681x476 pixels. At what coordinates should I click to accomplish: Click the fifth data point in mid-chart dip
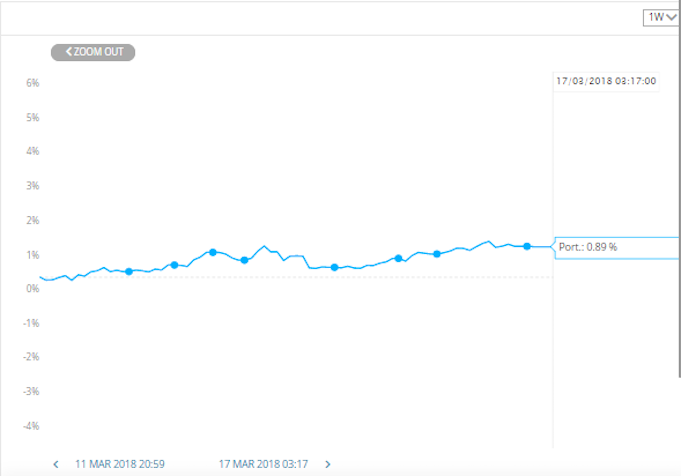334,268
